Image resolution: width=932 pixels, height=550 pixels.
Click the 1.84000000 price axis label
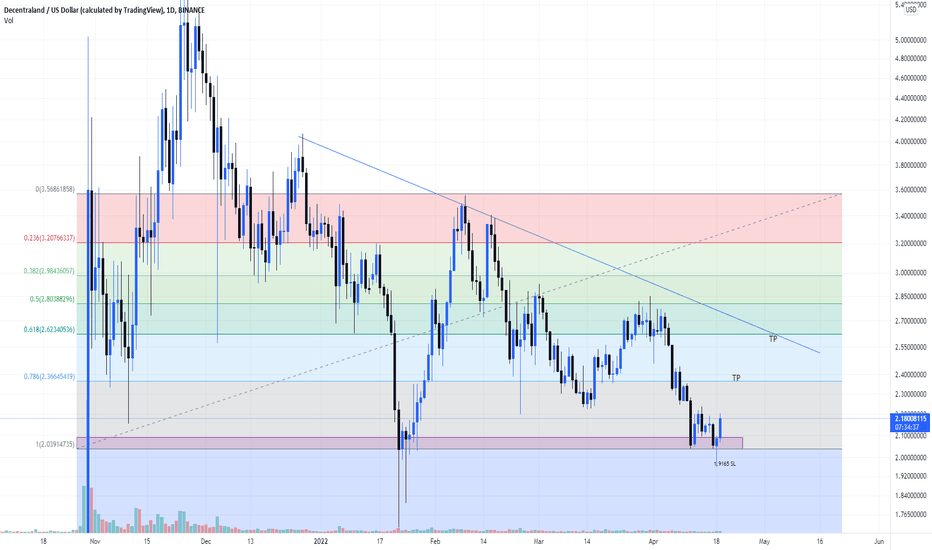(909, 495)
